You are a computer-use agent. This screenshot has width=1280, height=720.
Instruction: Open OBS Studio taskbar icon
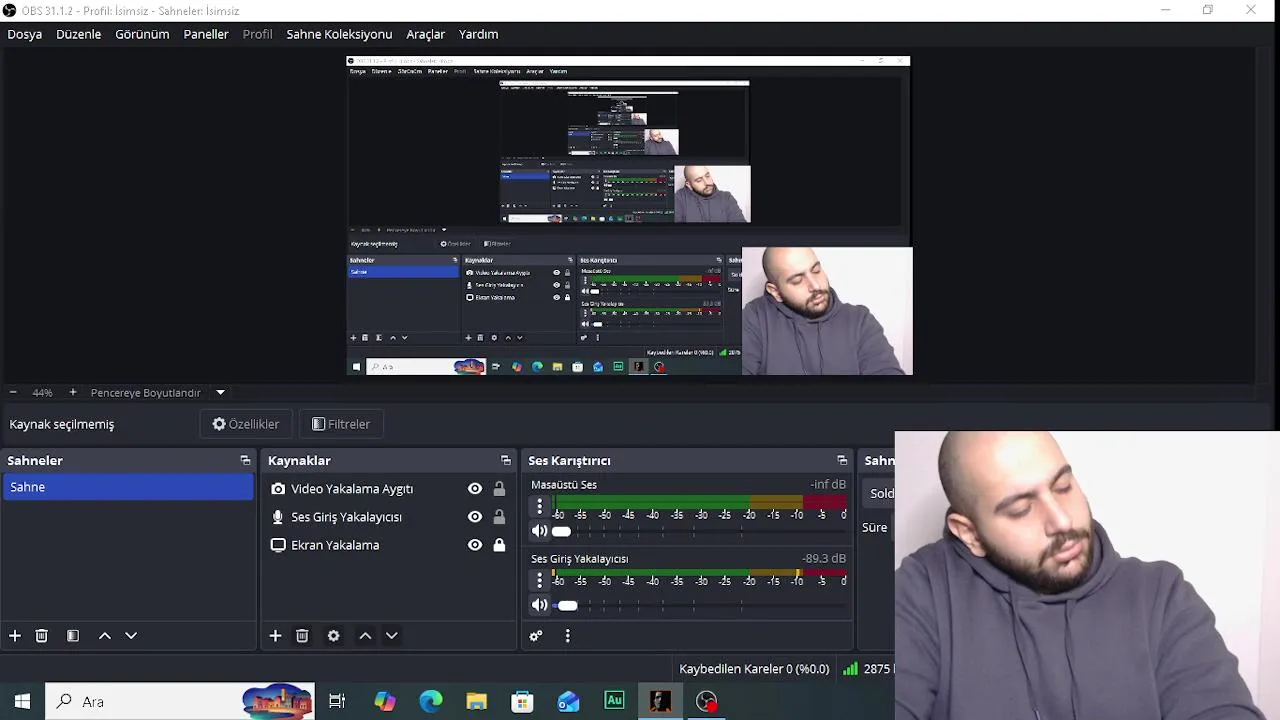pyautogui.click(x=707, y=702)
